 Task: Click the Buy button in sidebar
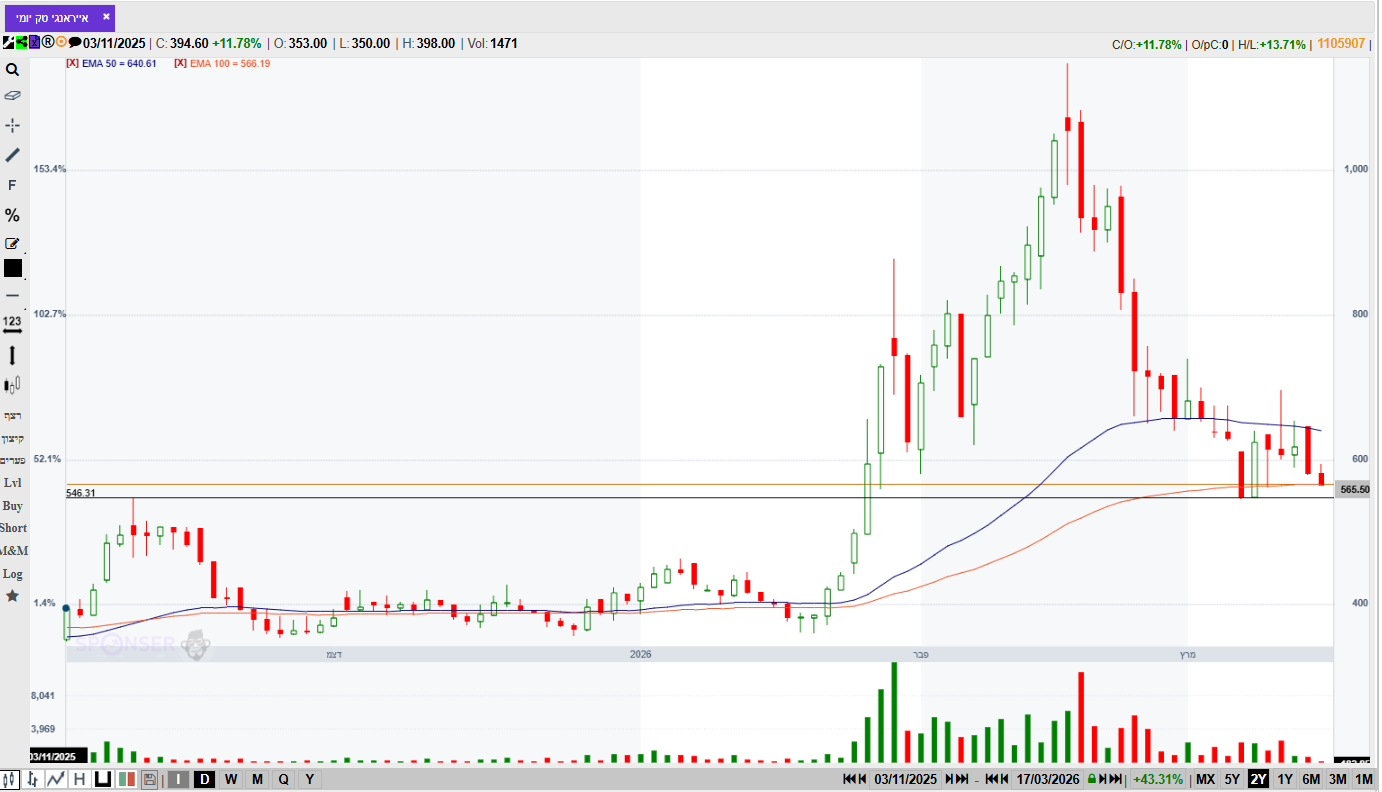(12, 505)
